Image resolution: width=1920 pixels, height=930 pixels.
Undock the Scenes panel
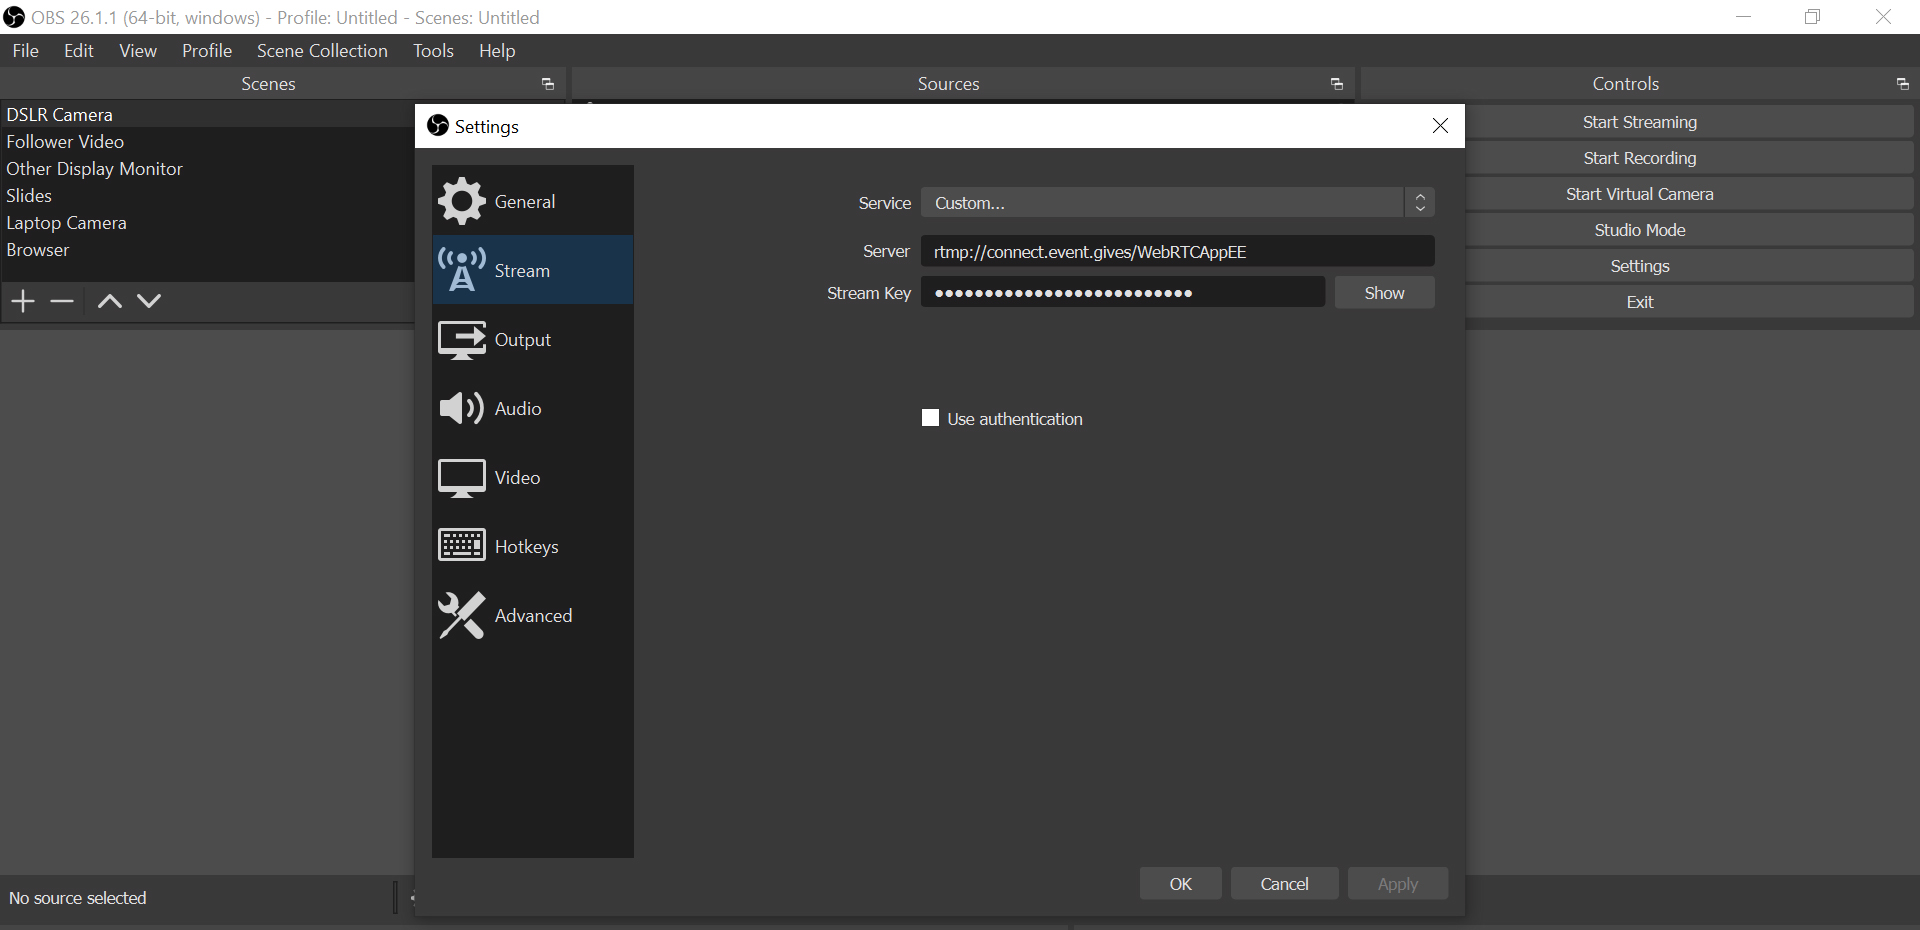[548, 84]
